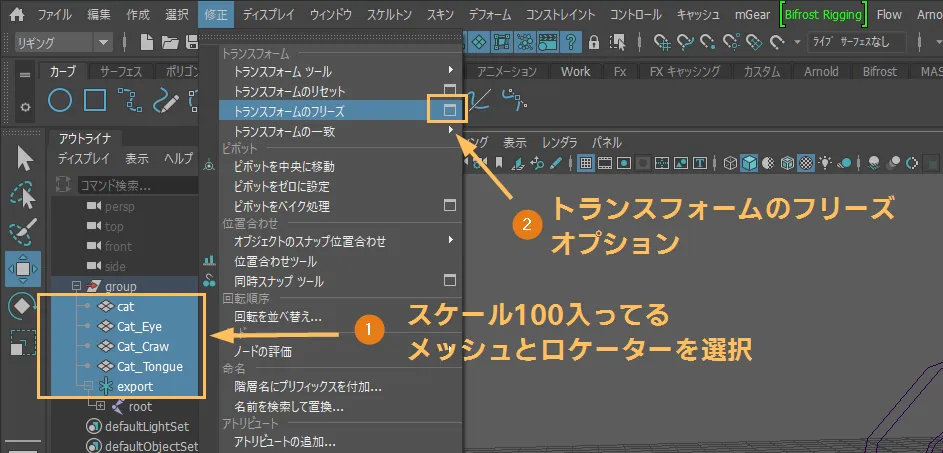
Task: Click the padlock lock-selection icon
Action: pyautogui.click(x=594, y=42)
